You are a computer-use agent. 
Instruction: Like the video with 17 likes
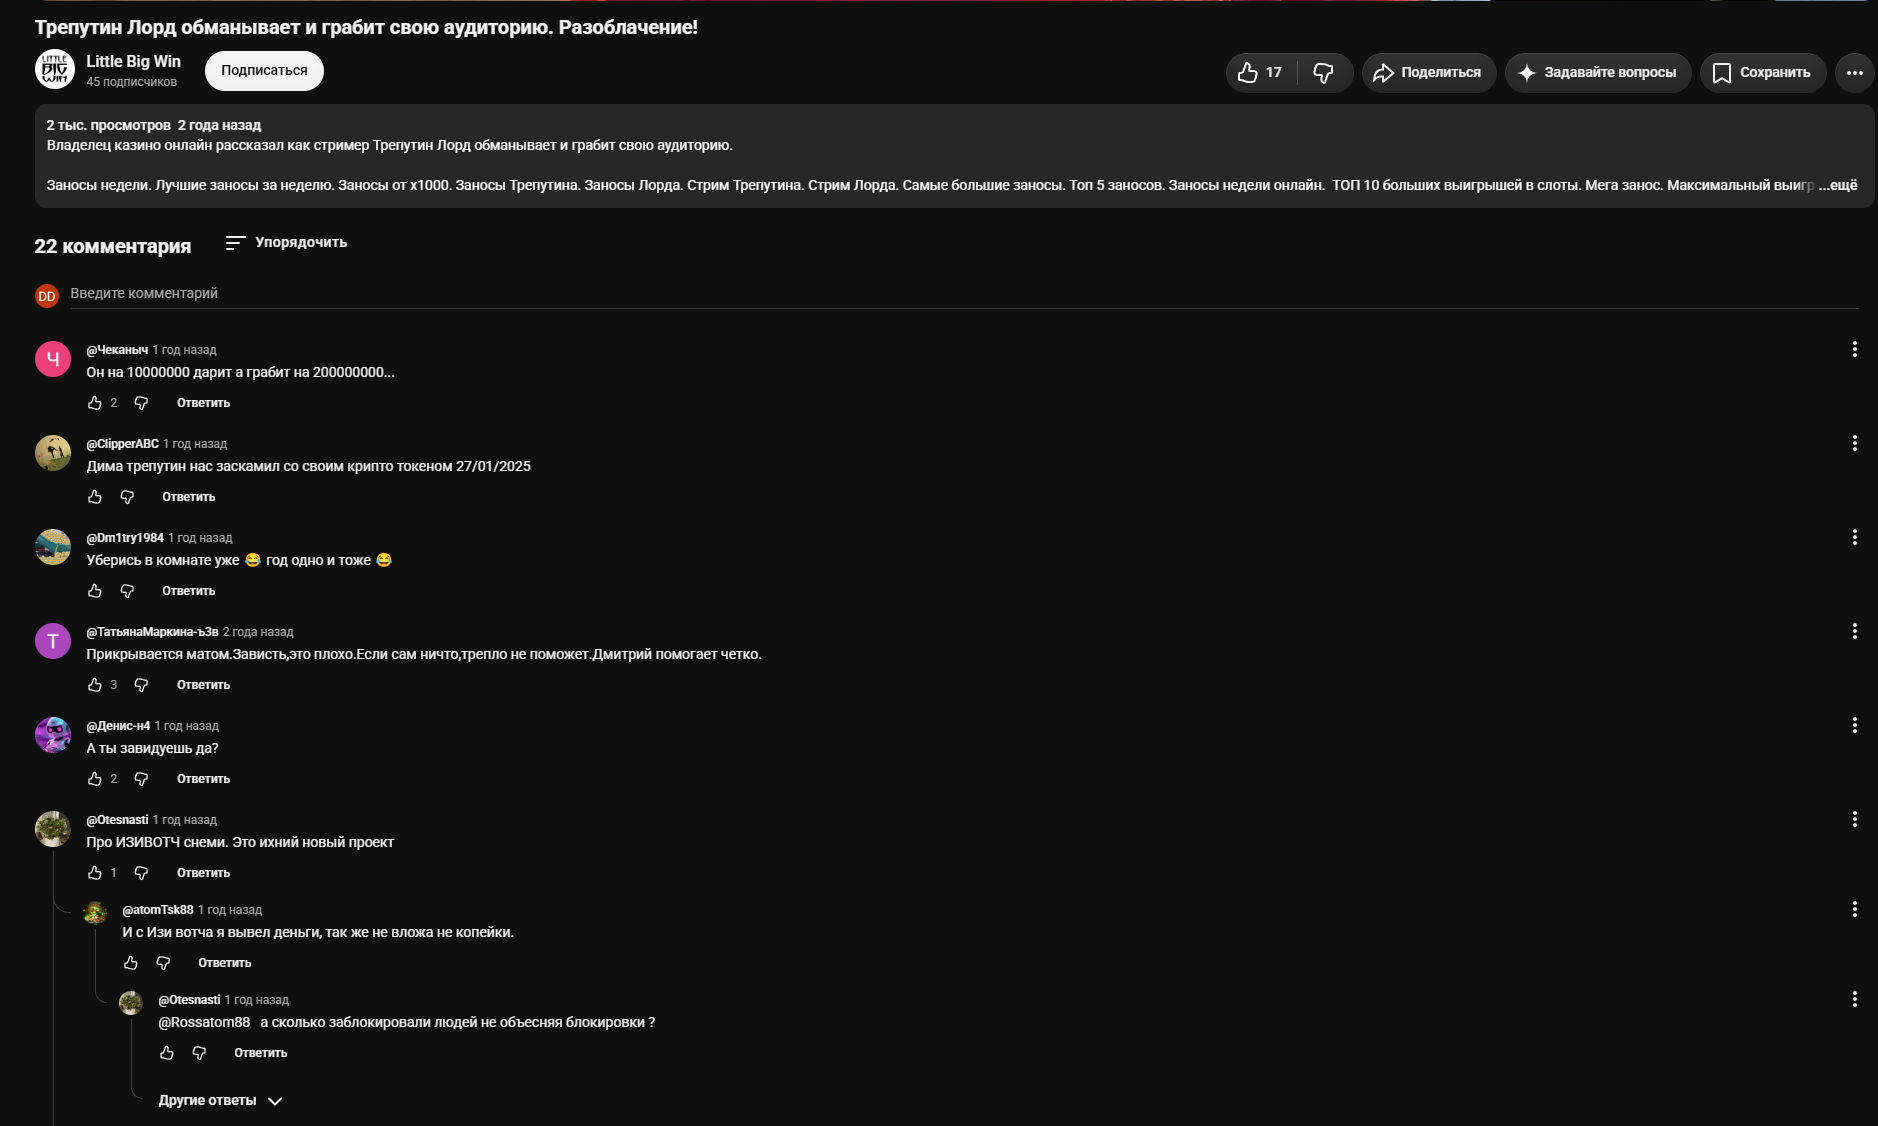click(x=1260, y=72)
